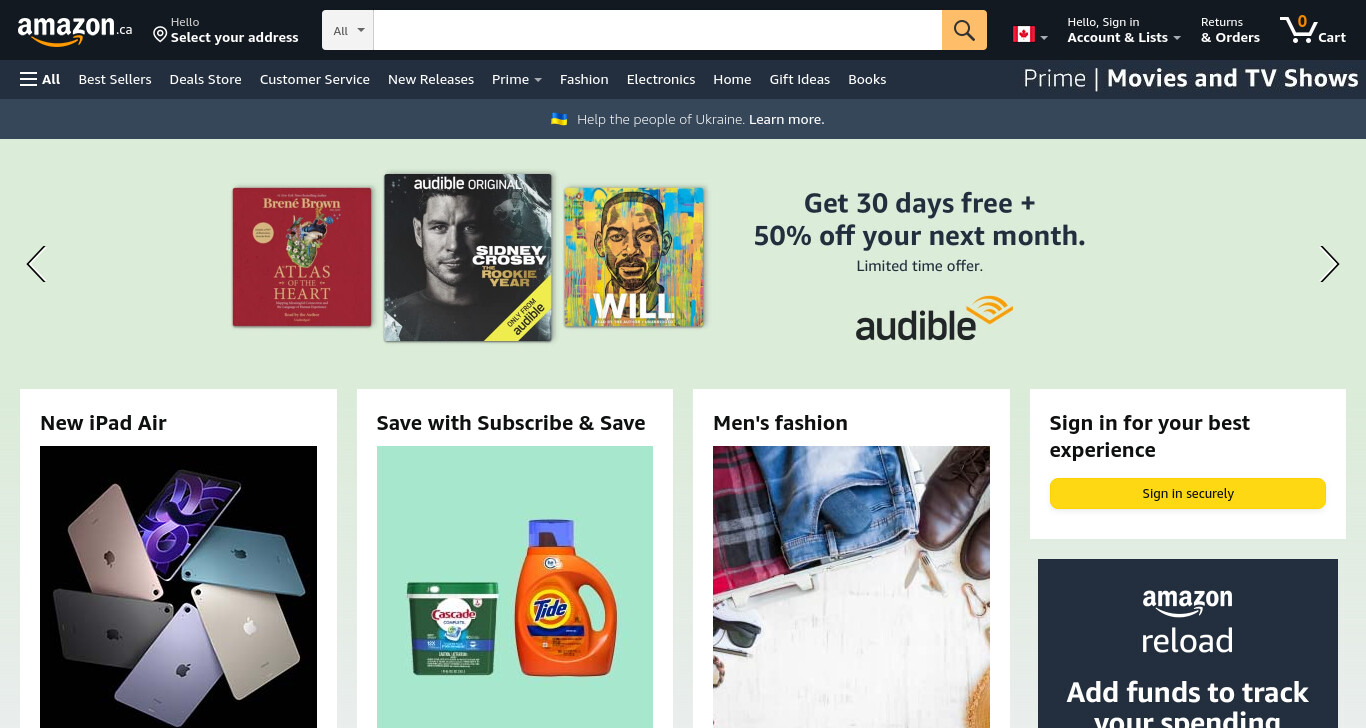Click the New iPad Air image
Viewport: 1366px width, 728px height.
coord(178,587)
